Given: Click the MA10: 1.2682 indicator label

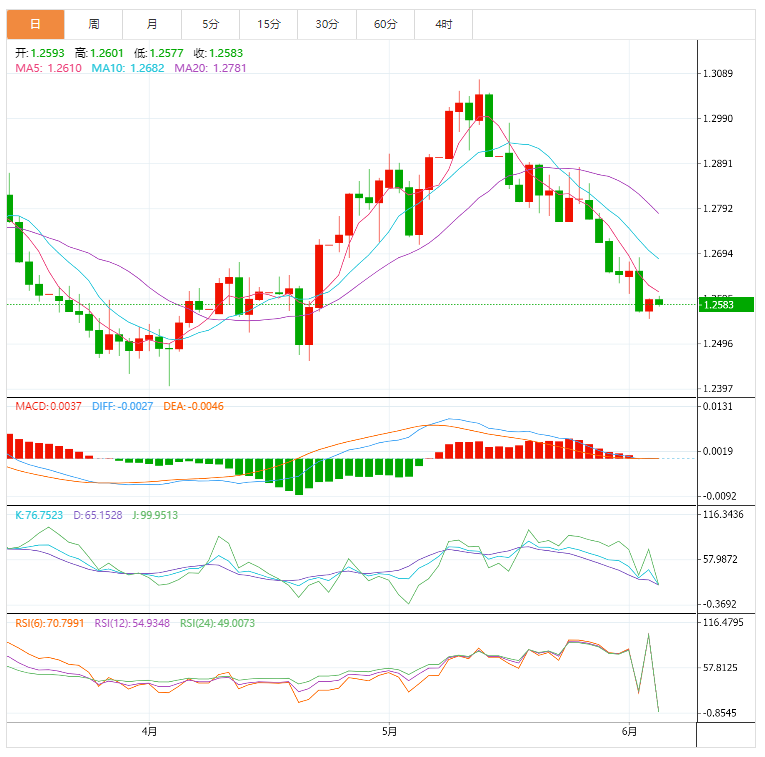Looking at the screenshot, I should point(128,68).
